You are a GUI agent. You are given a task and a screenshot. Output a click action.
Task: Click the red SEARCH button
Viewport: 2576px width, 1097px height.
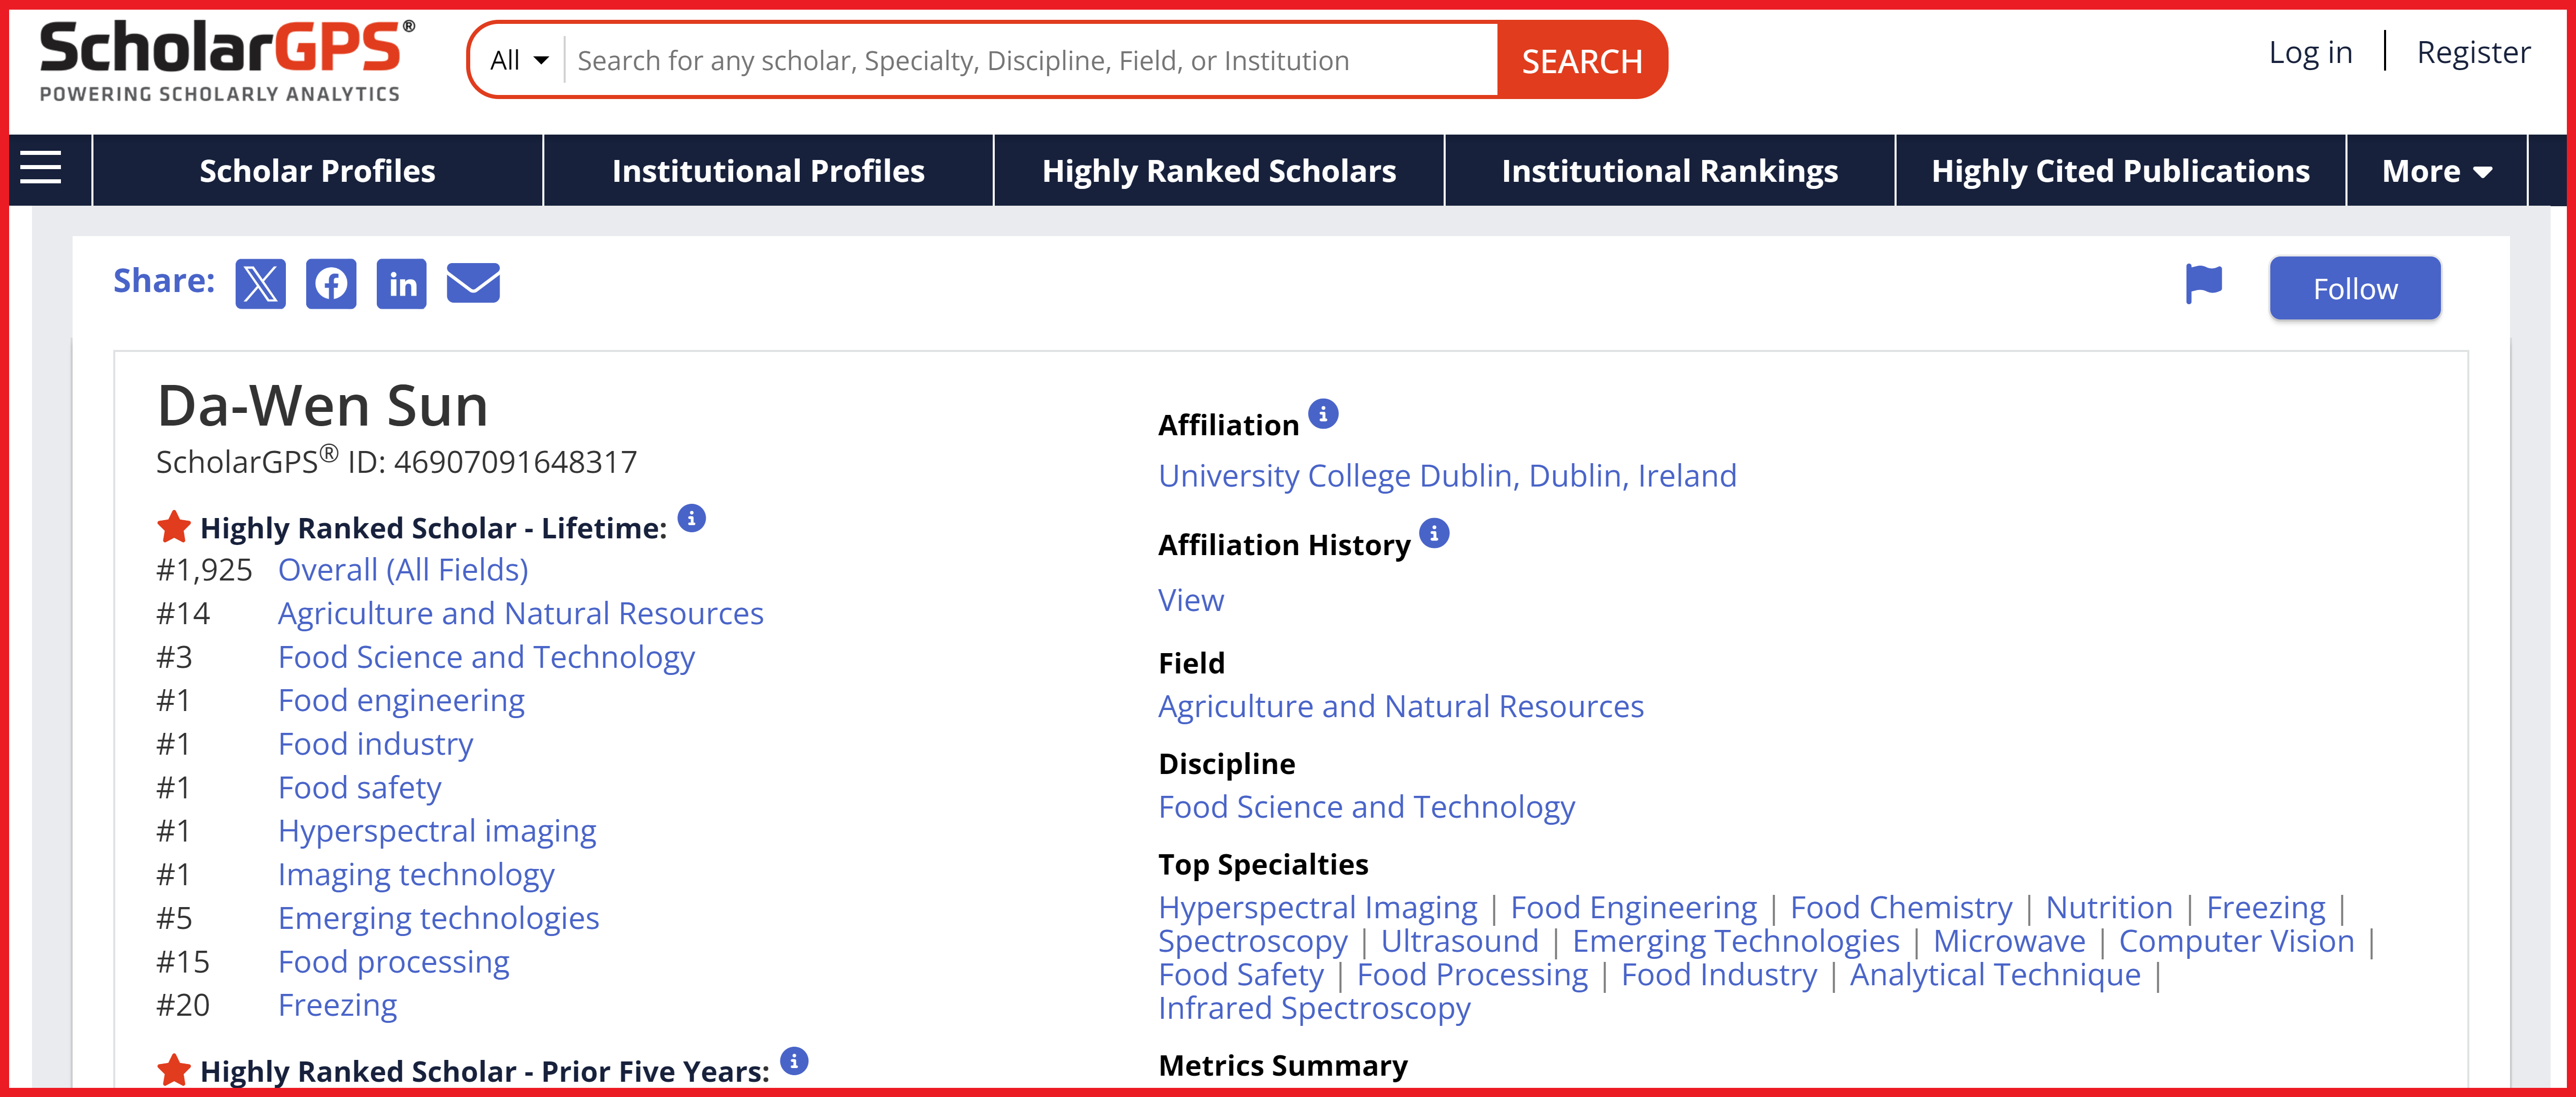[1581, 61]
